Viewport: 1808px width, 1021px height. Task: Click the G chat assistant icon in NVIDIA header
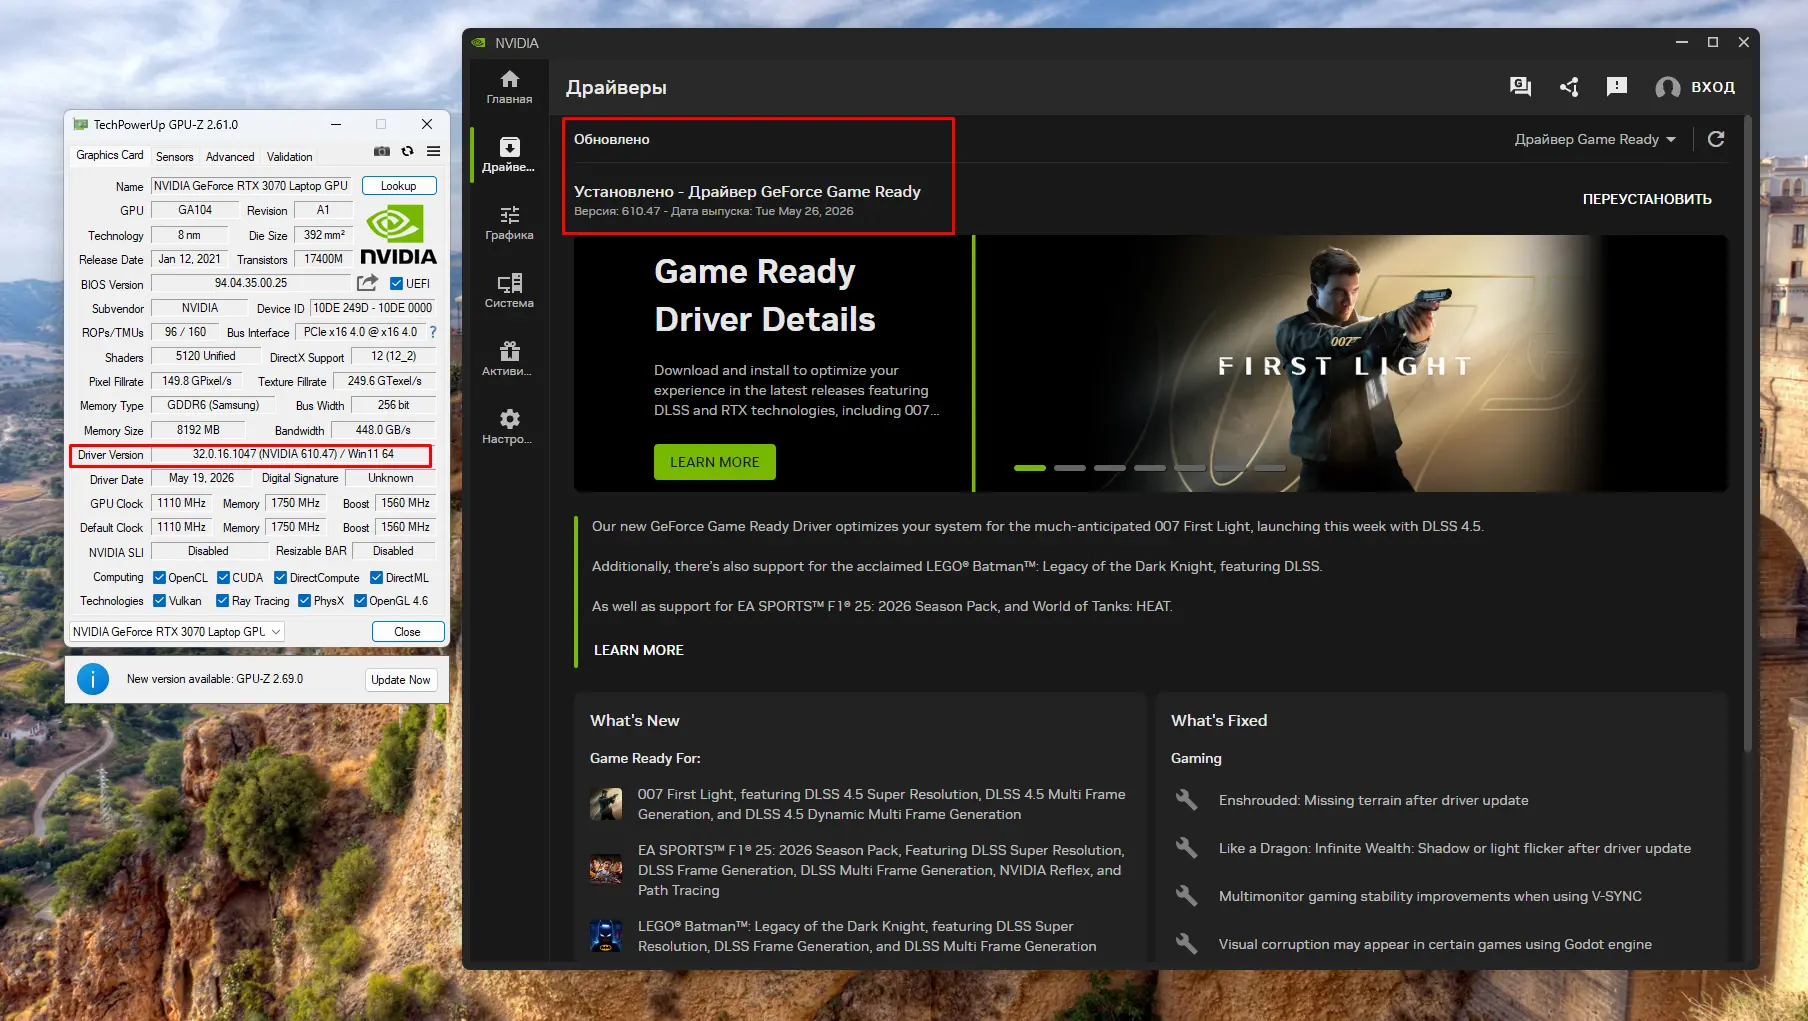click(x=1520, y=87)
